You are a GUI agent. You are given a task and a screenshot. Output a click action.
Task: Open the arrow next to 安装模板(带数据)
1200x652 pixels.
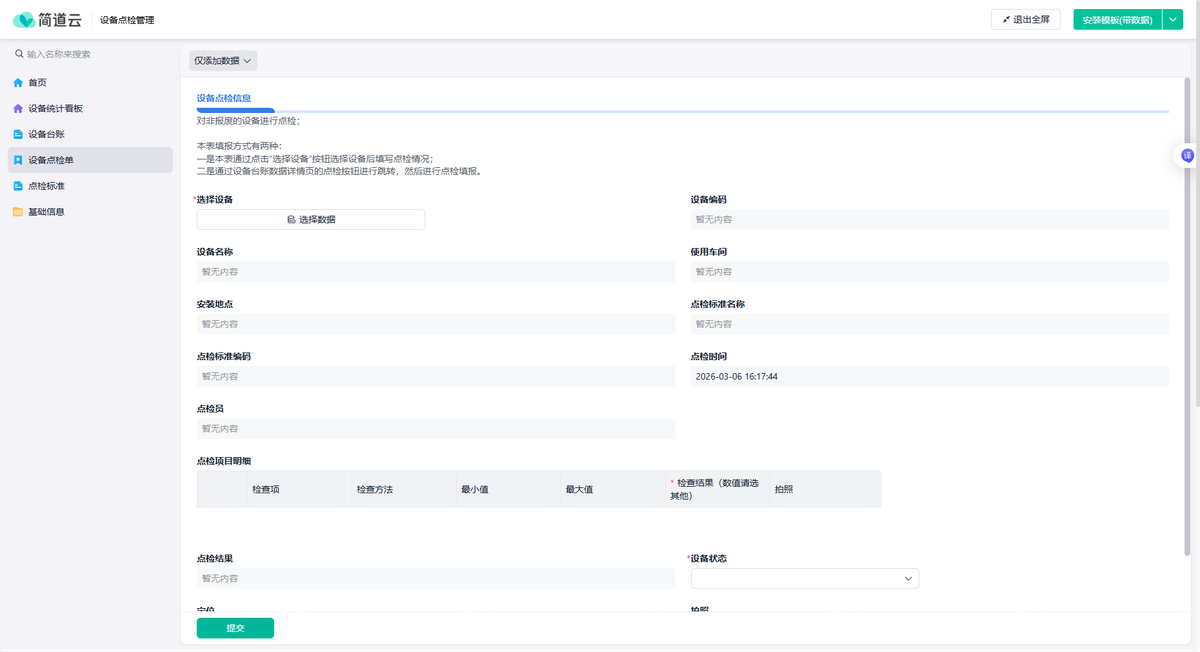1173,20
